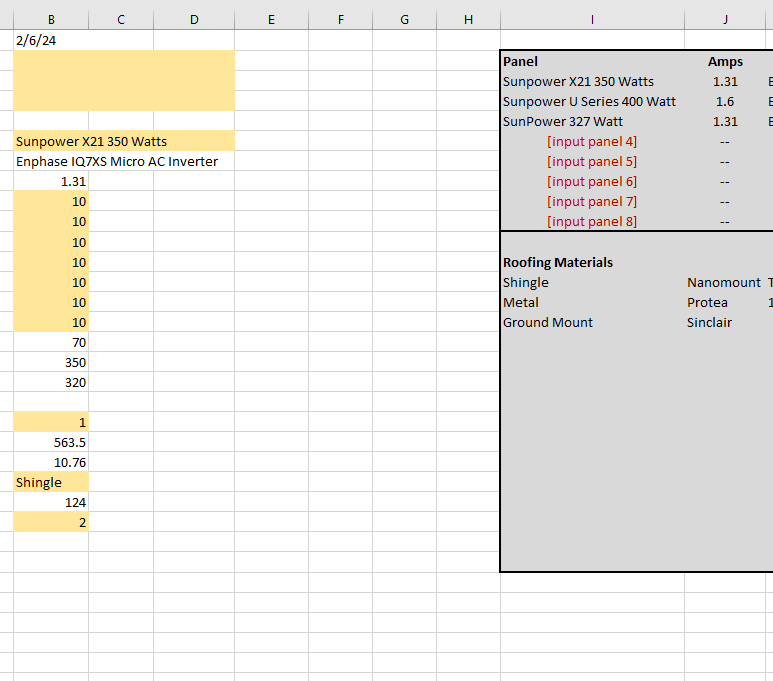Select column D header
This screenshot has width=773, height=681.
194,20
